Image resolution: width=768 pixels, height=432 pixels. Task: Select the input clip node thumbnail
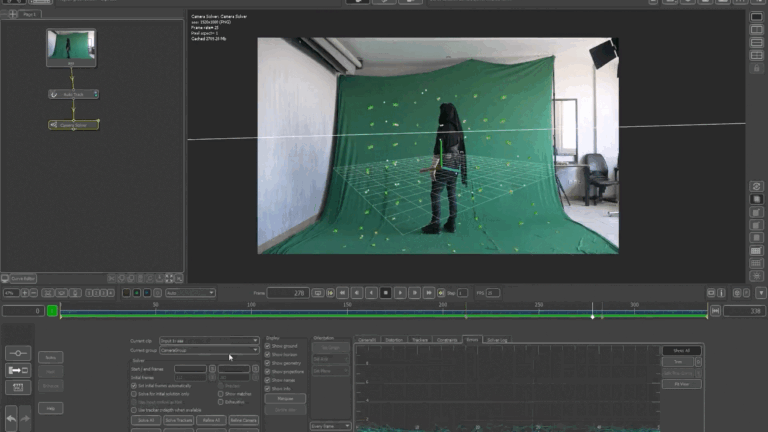[71, 47]
